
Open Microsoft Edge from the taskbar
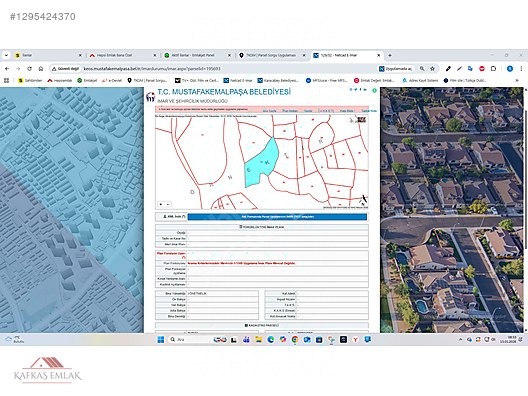pos(271,339)
